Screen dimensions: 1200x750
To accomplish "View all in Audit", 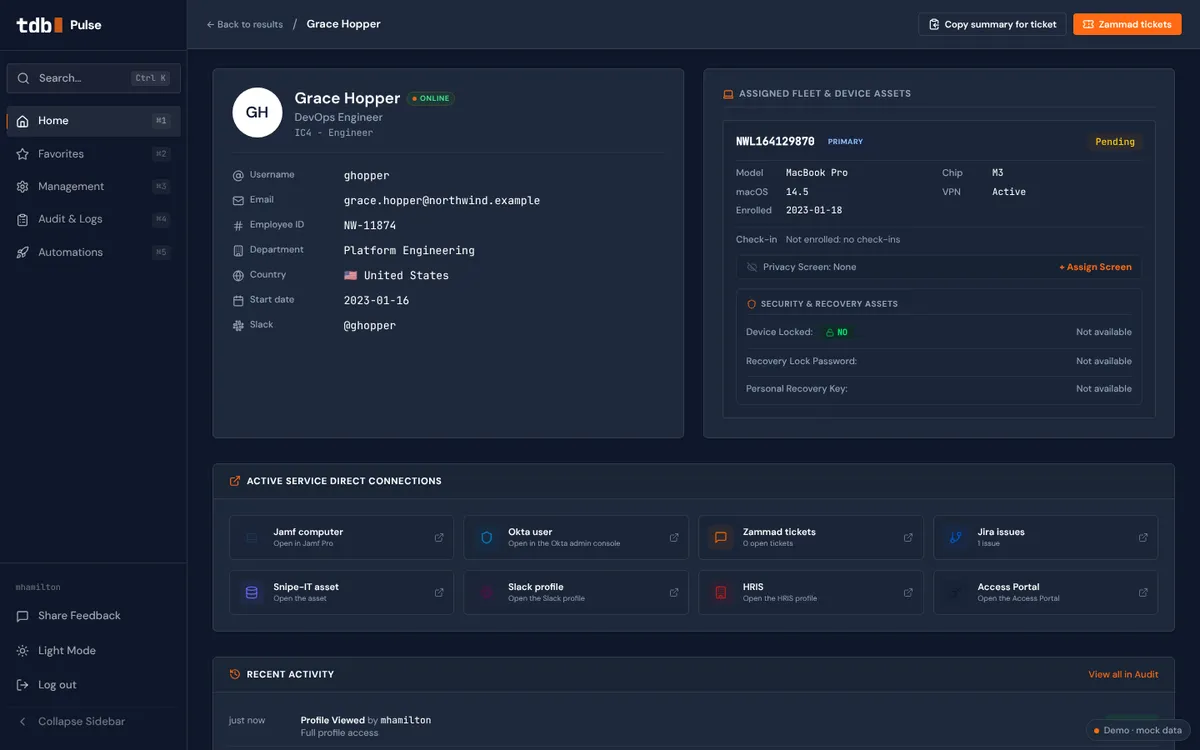I will coord(1123,675).
